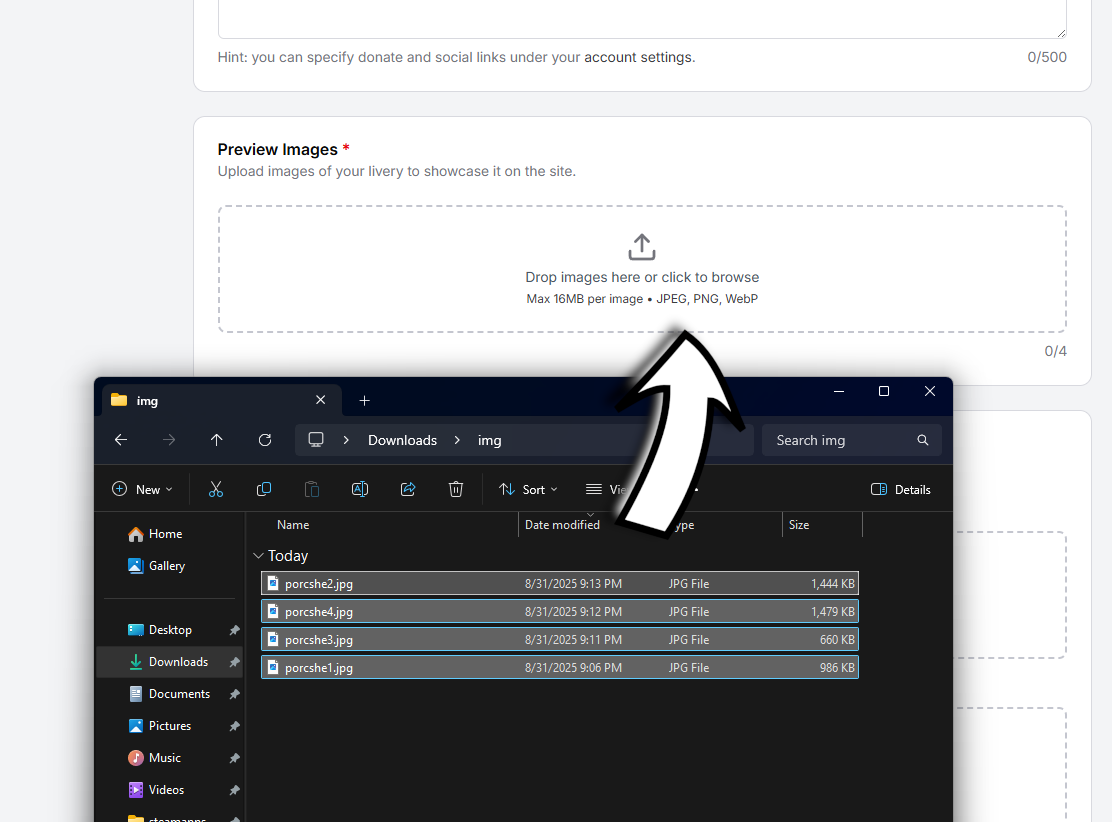Unpin Desktop using its pin icon
The height and width of the screenshot is (822, 1112).
tap(235, 631)
